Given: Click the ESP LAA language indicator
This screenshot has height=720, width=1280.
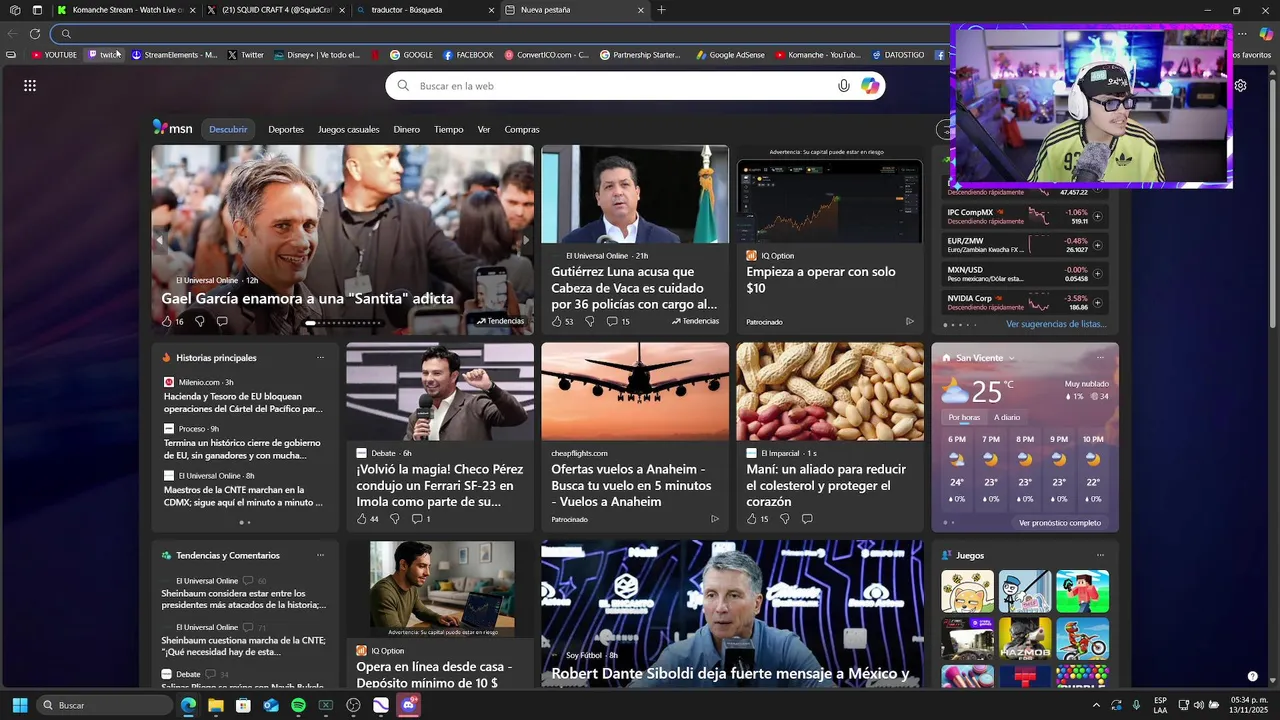Looking at the screenshot, I should 1160,705.
